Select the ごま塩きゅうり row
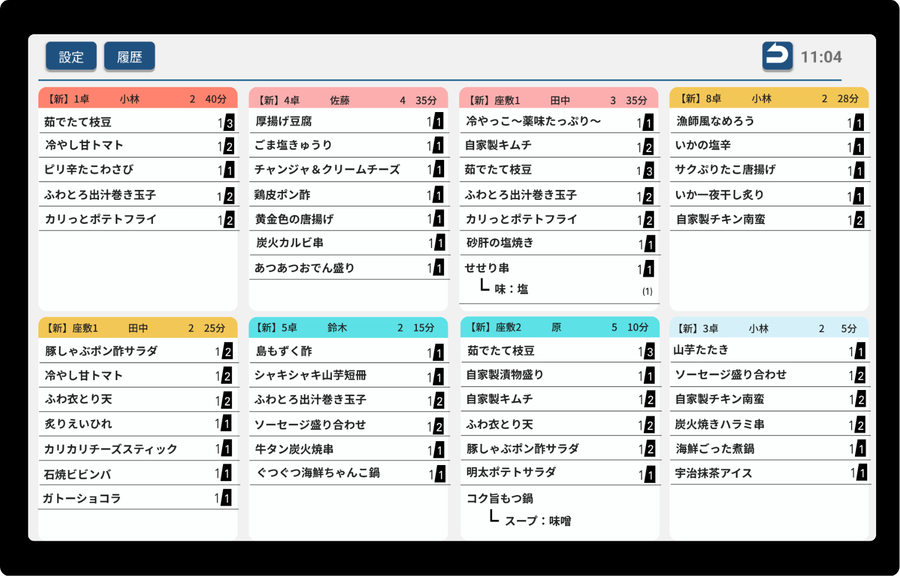The image size is (900, 576). tap(348, 146)
